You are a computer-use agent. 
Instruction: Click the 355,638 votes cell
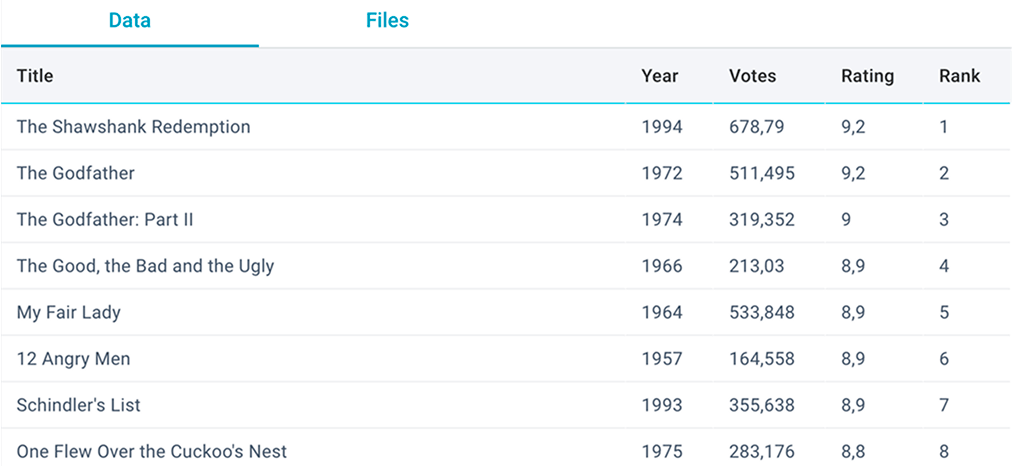762,405
